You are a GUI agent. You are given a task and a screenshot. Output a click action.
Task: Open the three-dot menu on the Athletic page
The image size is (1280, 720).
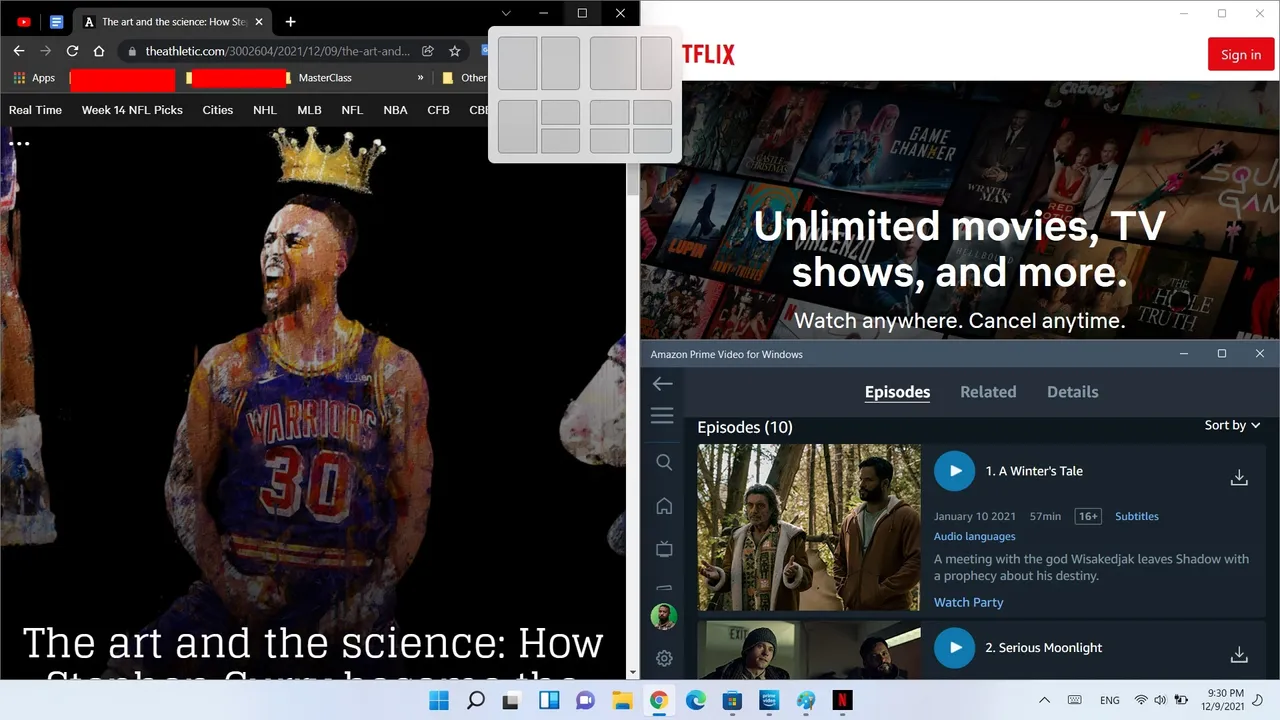click(19, 143)
